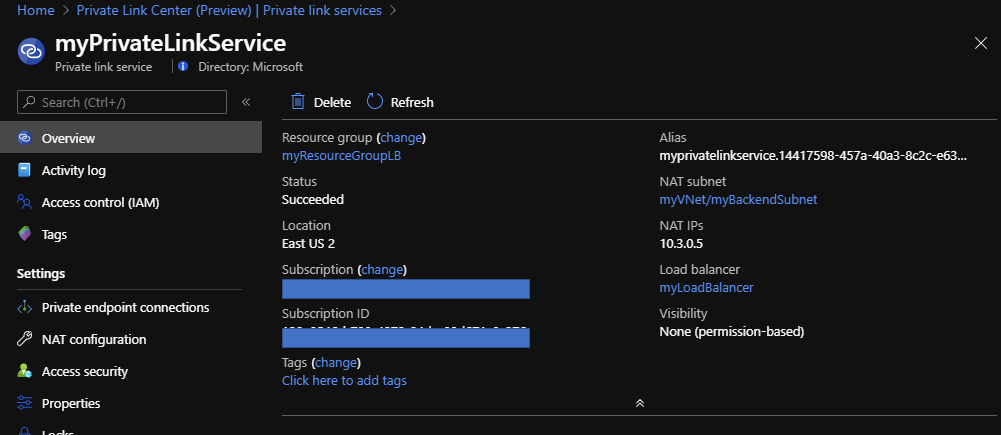Open the Properties menu item
This screenshot has height=435, width=1001.
pyautogui.click(x=131, y=403)
